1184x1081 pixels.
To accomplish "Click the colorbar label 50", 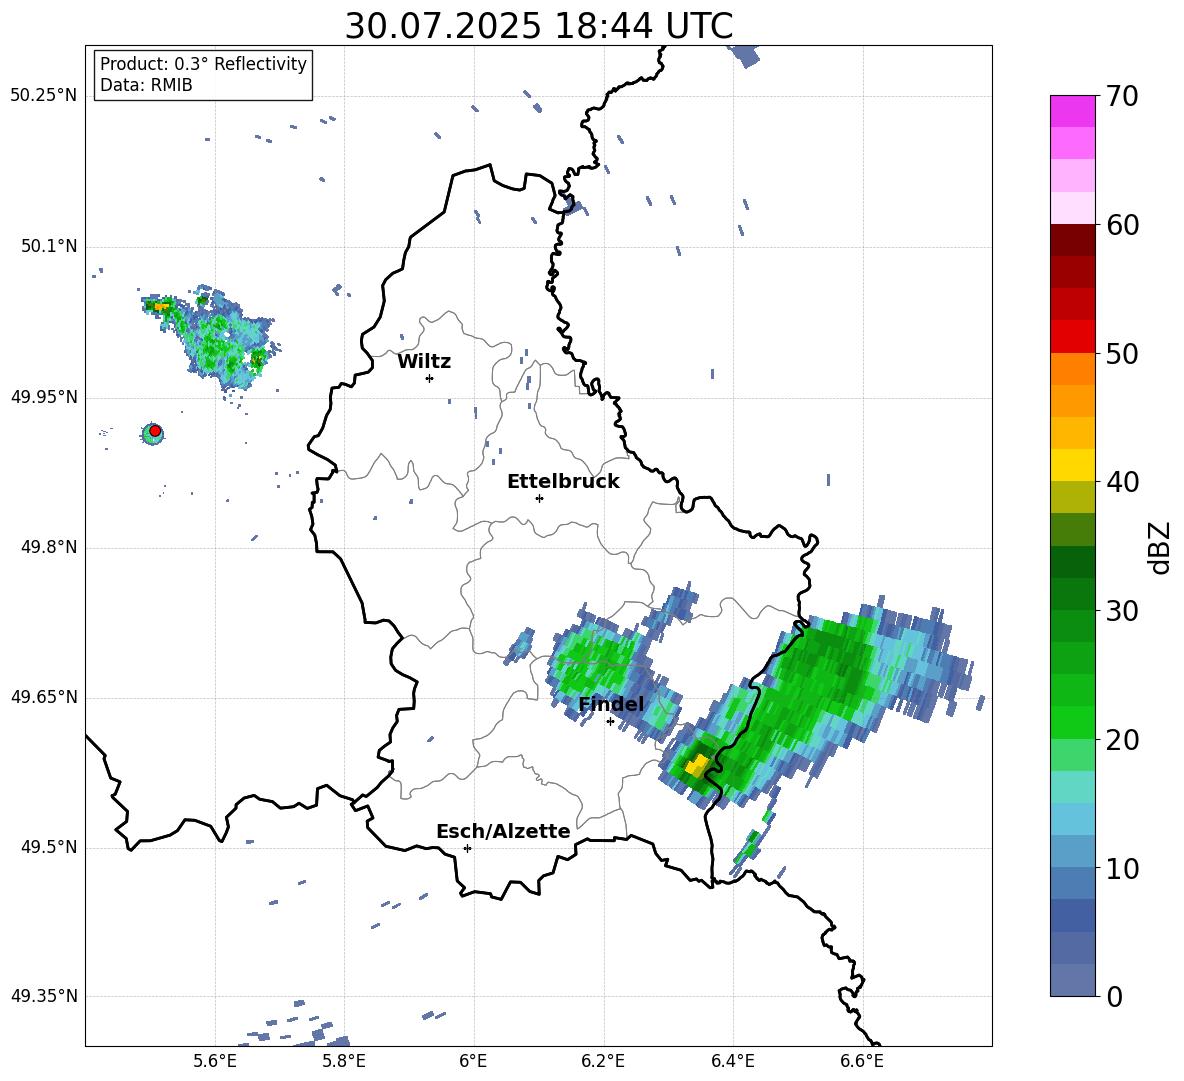I will coord(1122,354).
